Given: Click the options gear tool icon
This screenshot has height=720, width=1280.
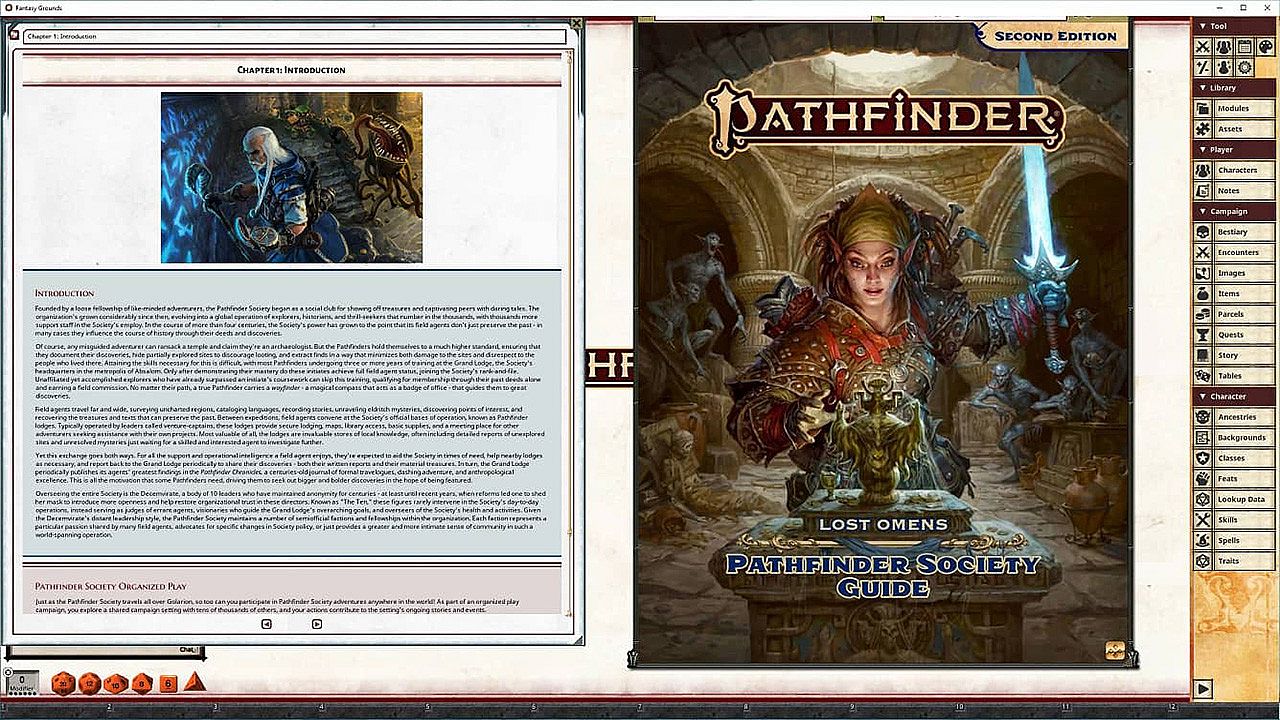Looking at the screenshot, I should pos(1245,67).
